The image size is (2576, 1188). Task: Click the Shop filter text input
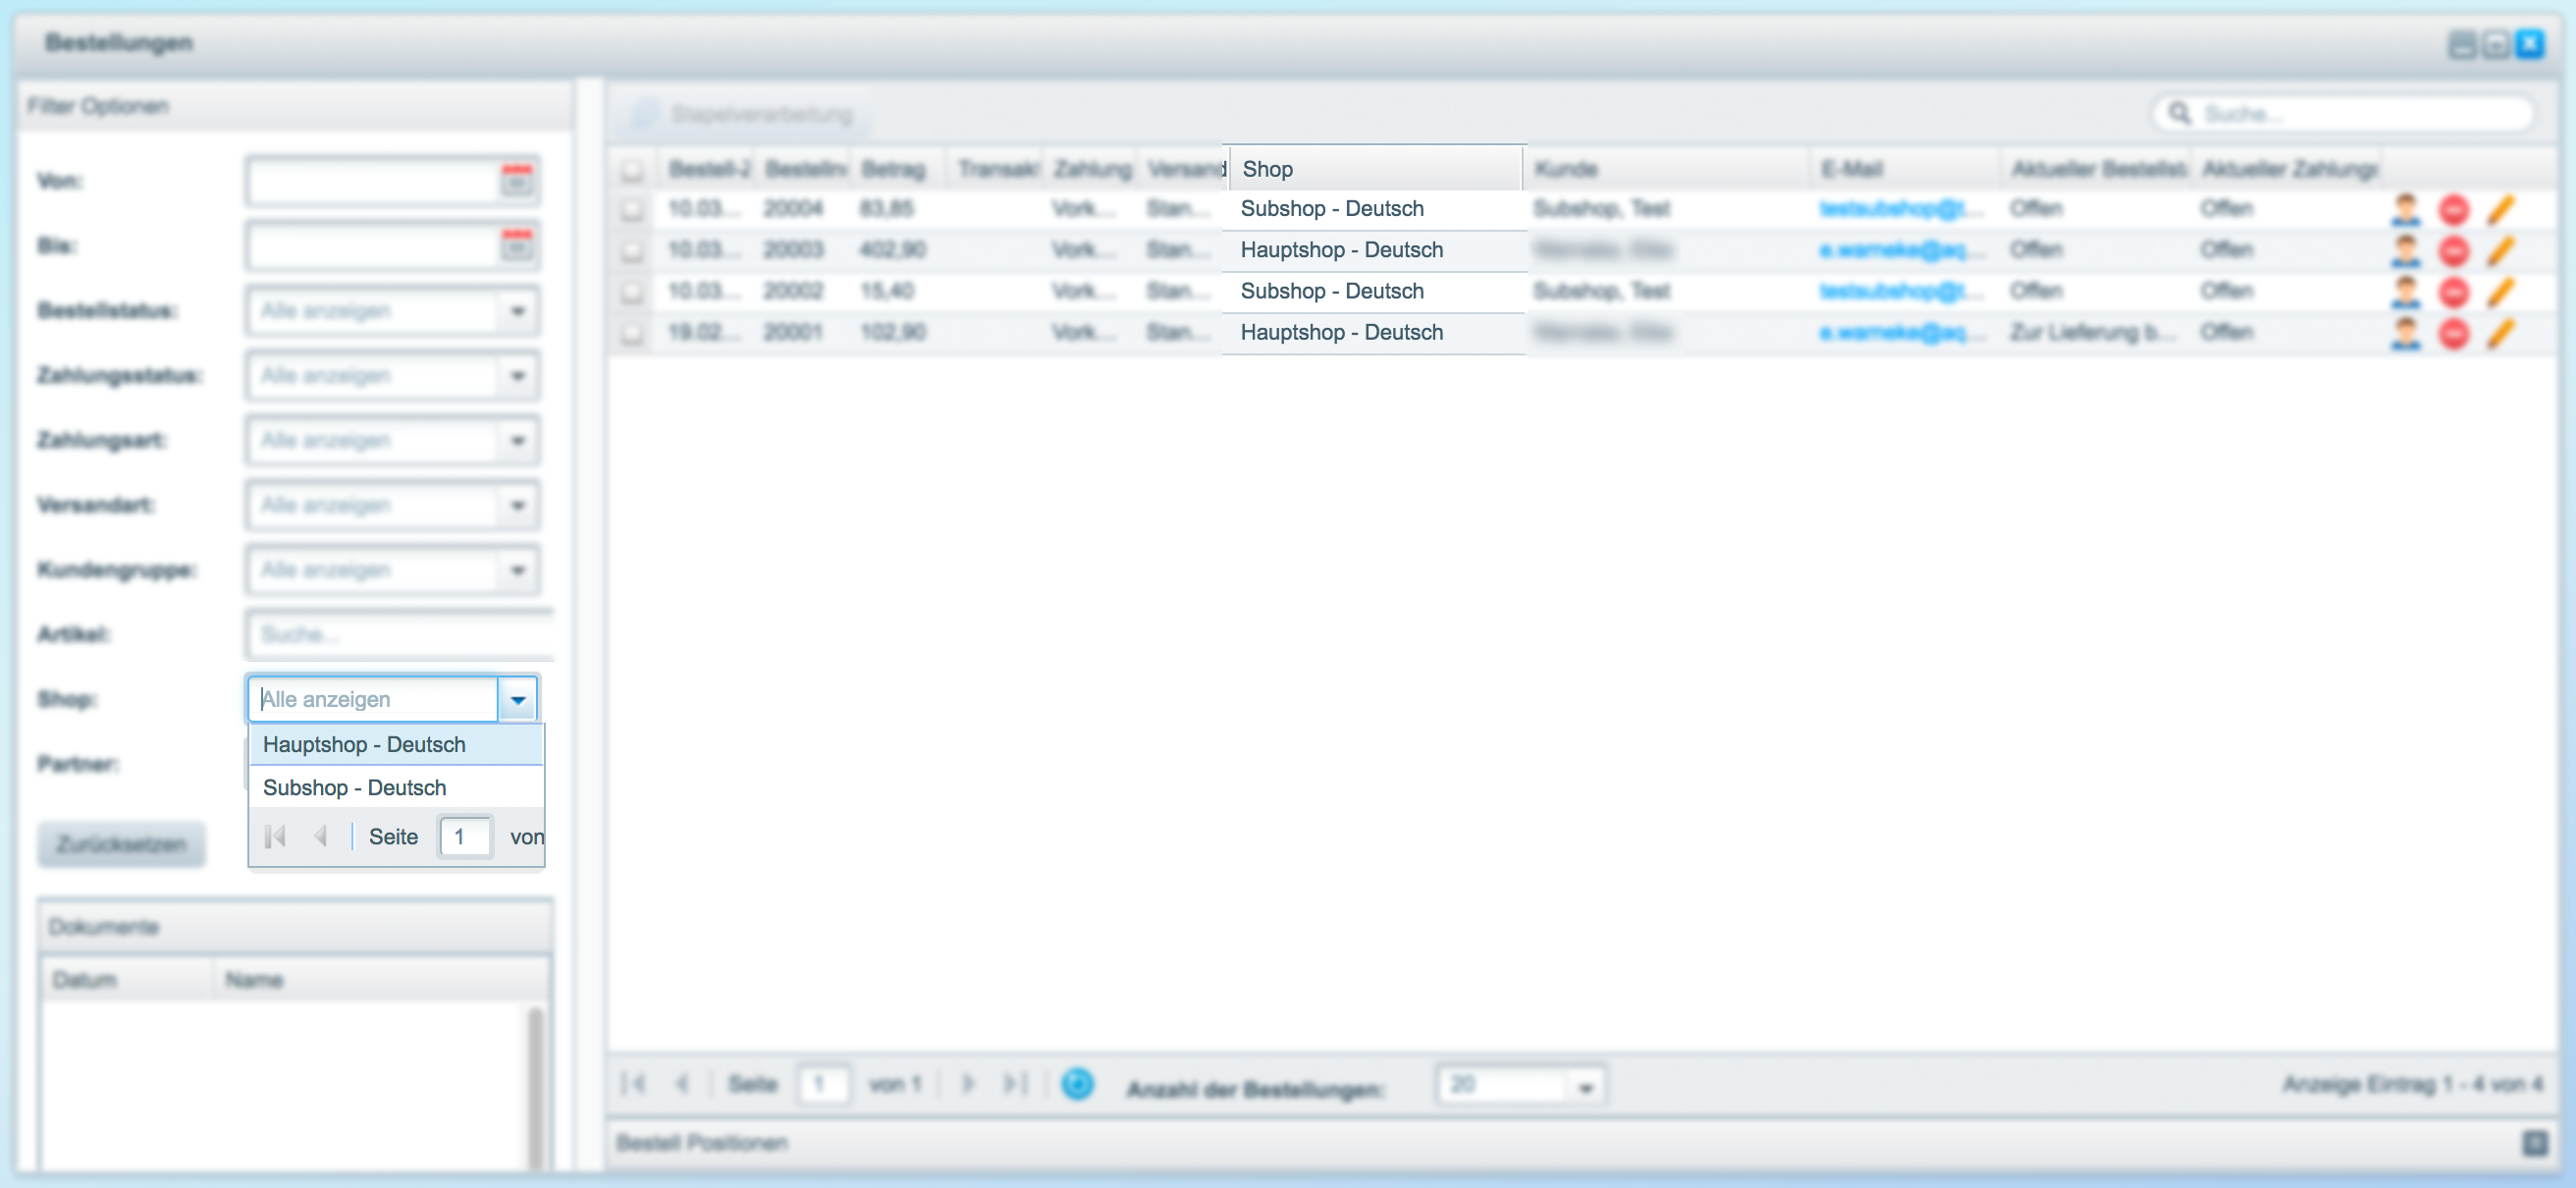click(373, 699)
